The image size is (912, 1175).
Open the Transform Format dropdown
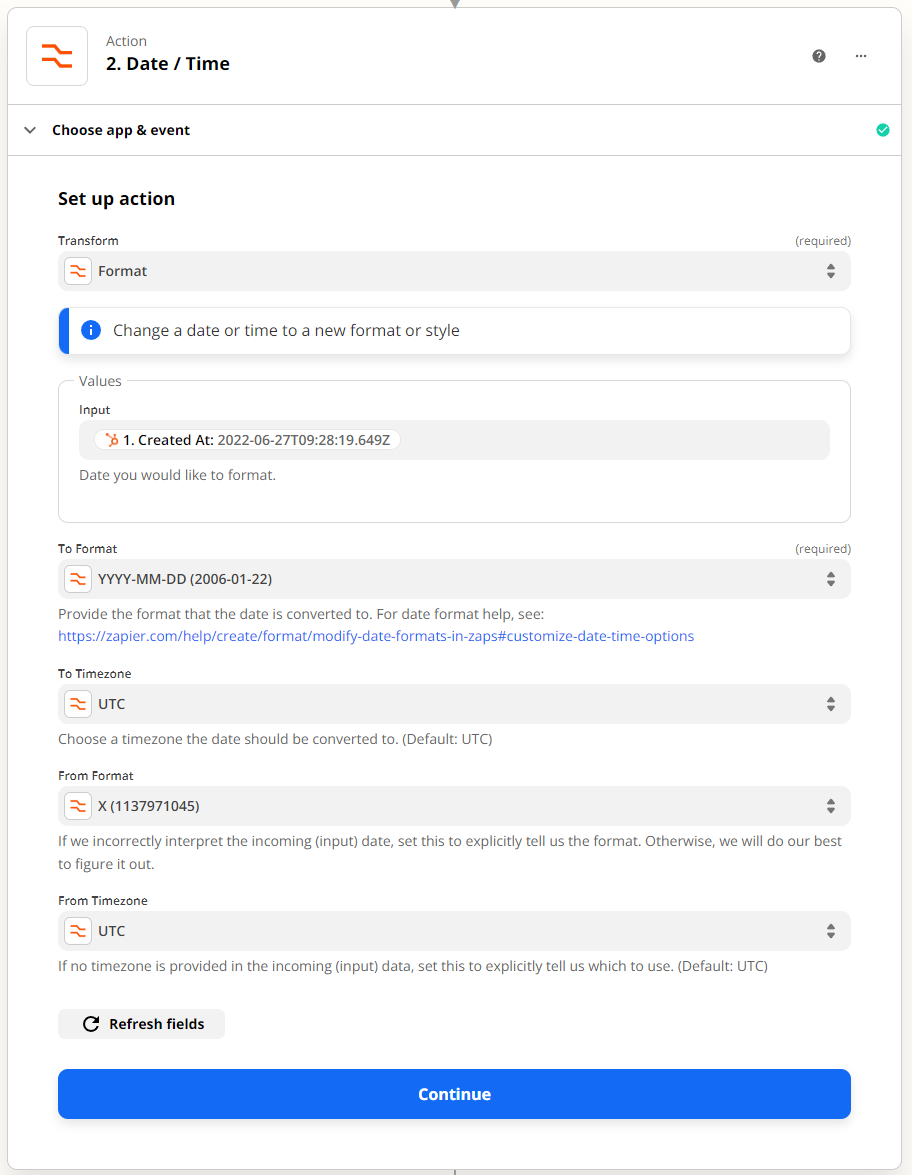(x=454, y=271)
